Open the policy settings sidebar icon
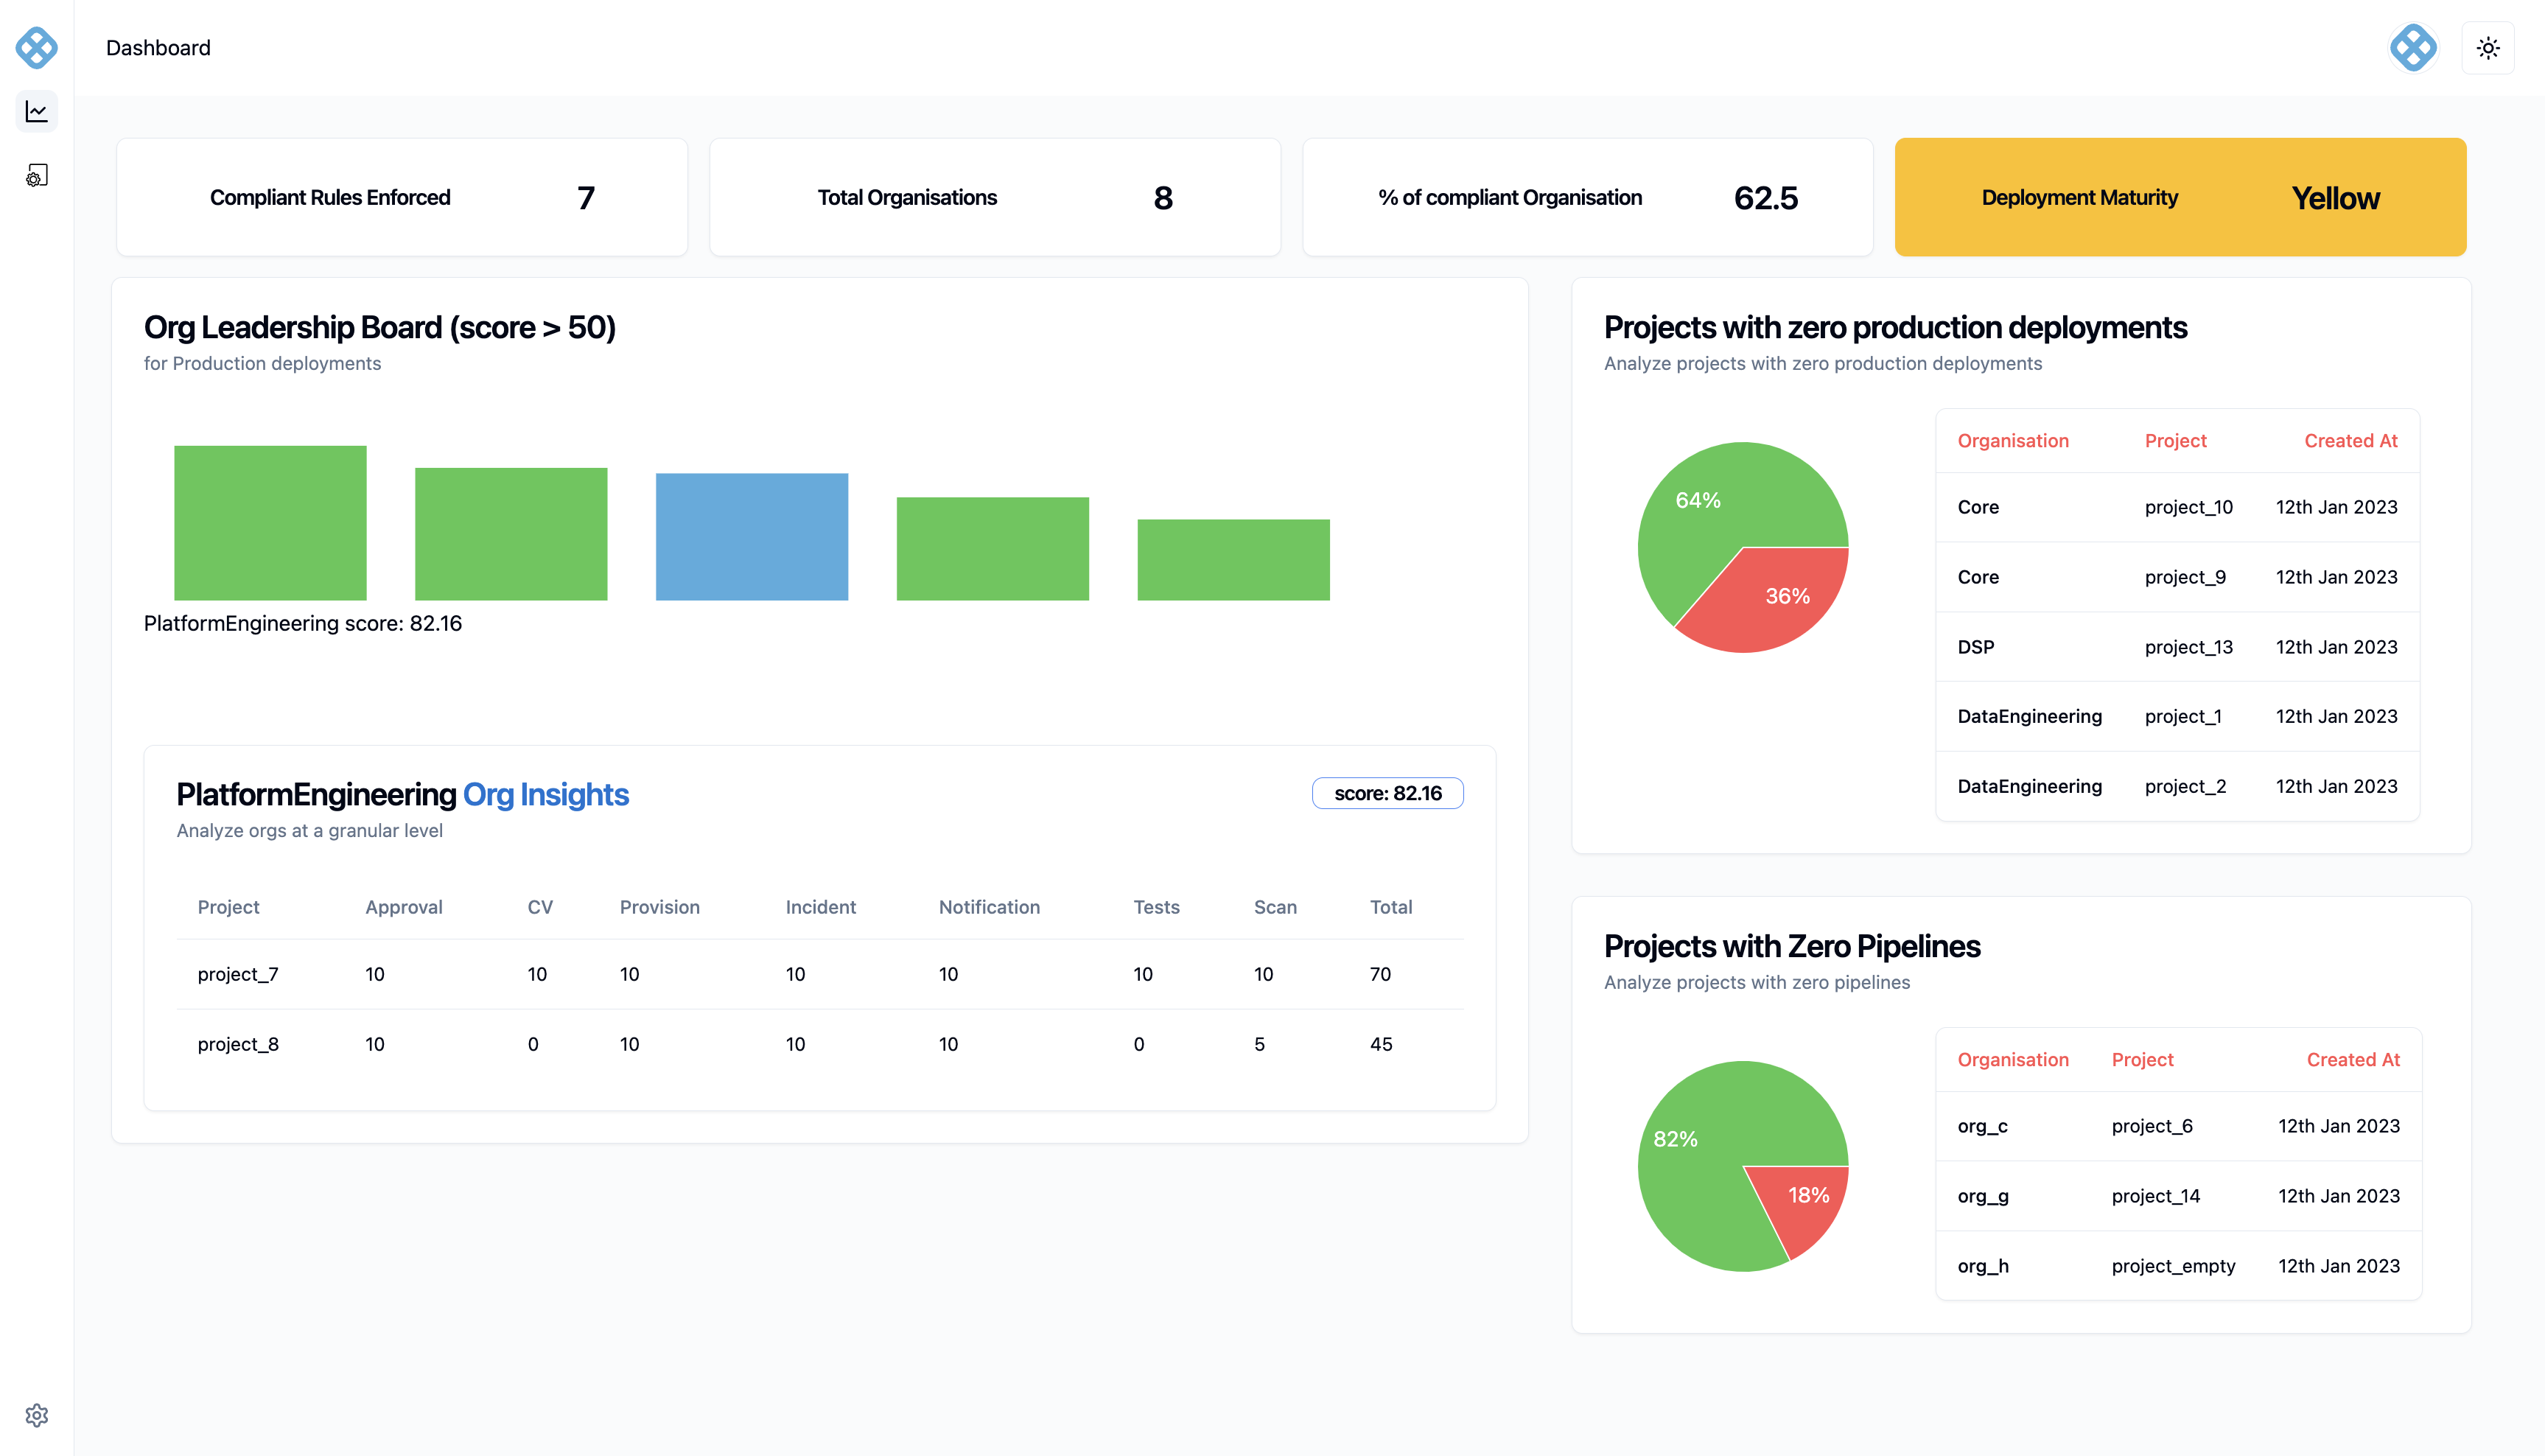 point(37,176)
